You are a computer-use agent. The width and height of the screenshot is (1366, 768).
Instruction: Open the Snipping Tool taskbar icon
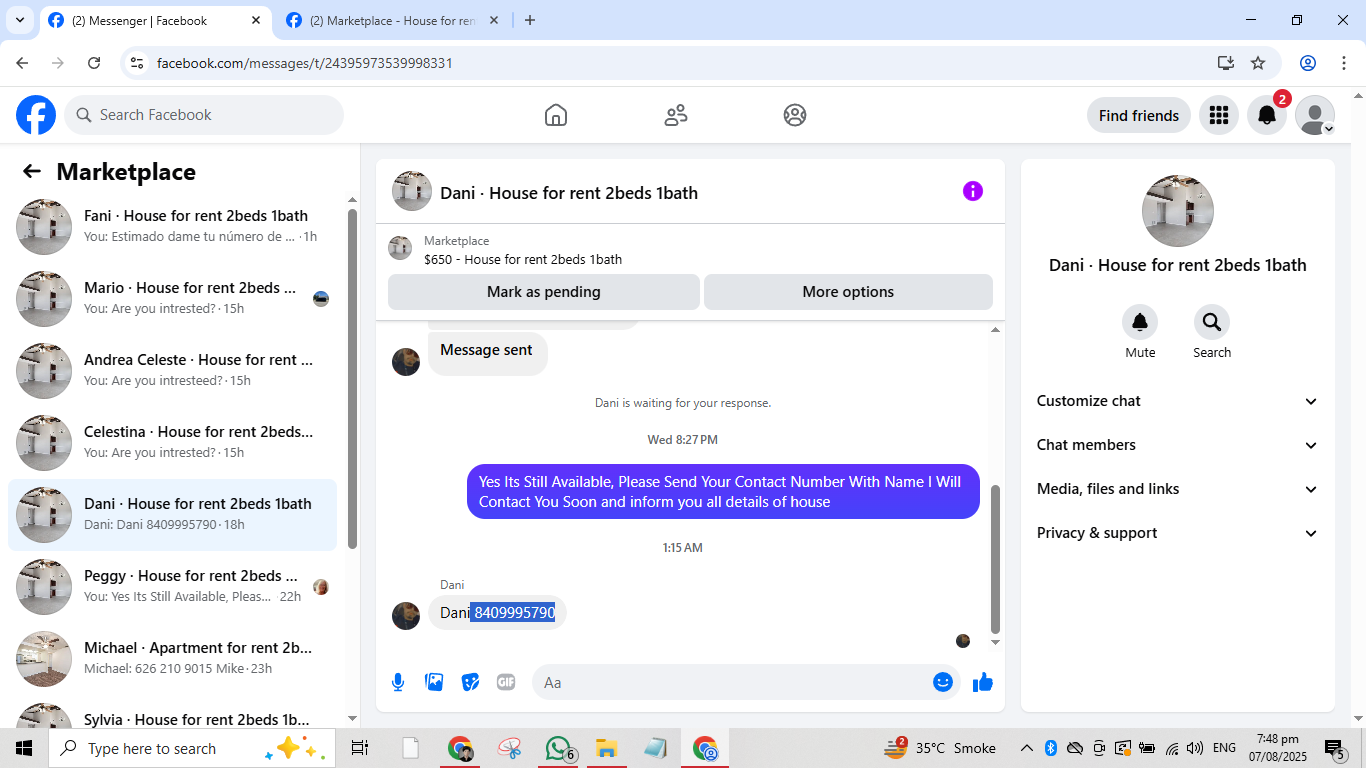(x=510, y=748)
